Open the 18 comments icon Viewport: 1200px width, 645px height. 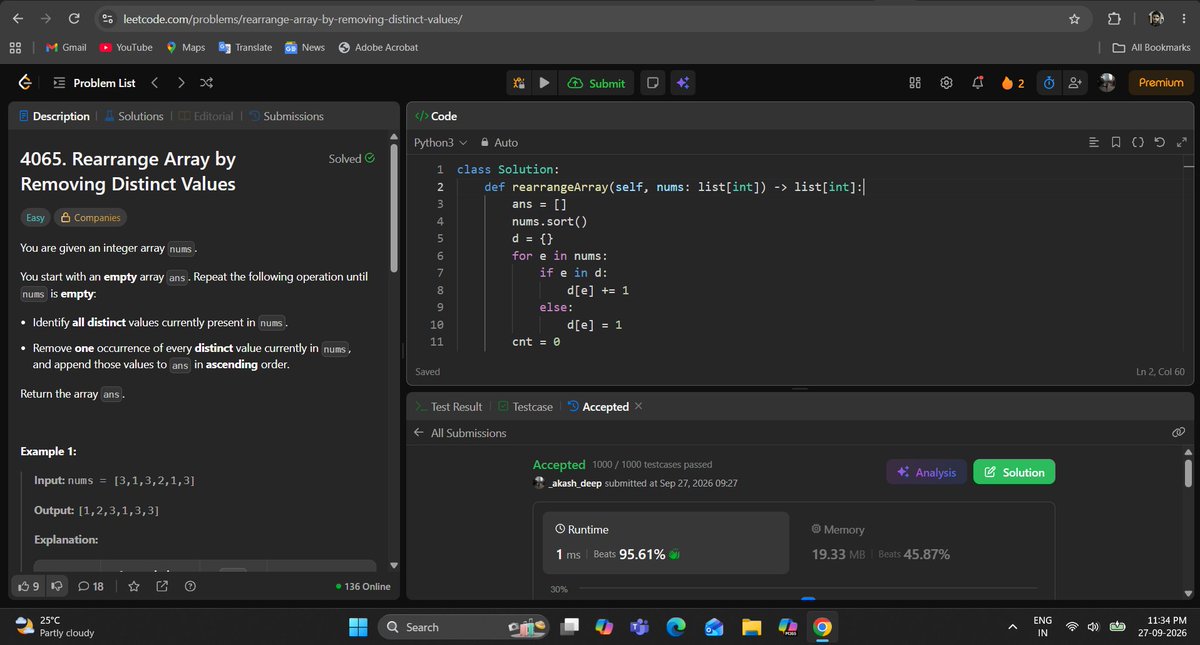(91, 586)
